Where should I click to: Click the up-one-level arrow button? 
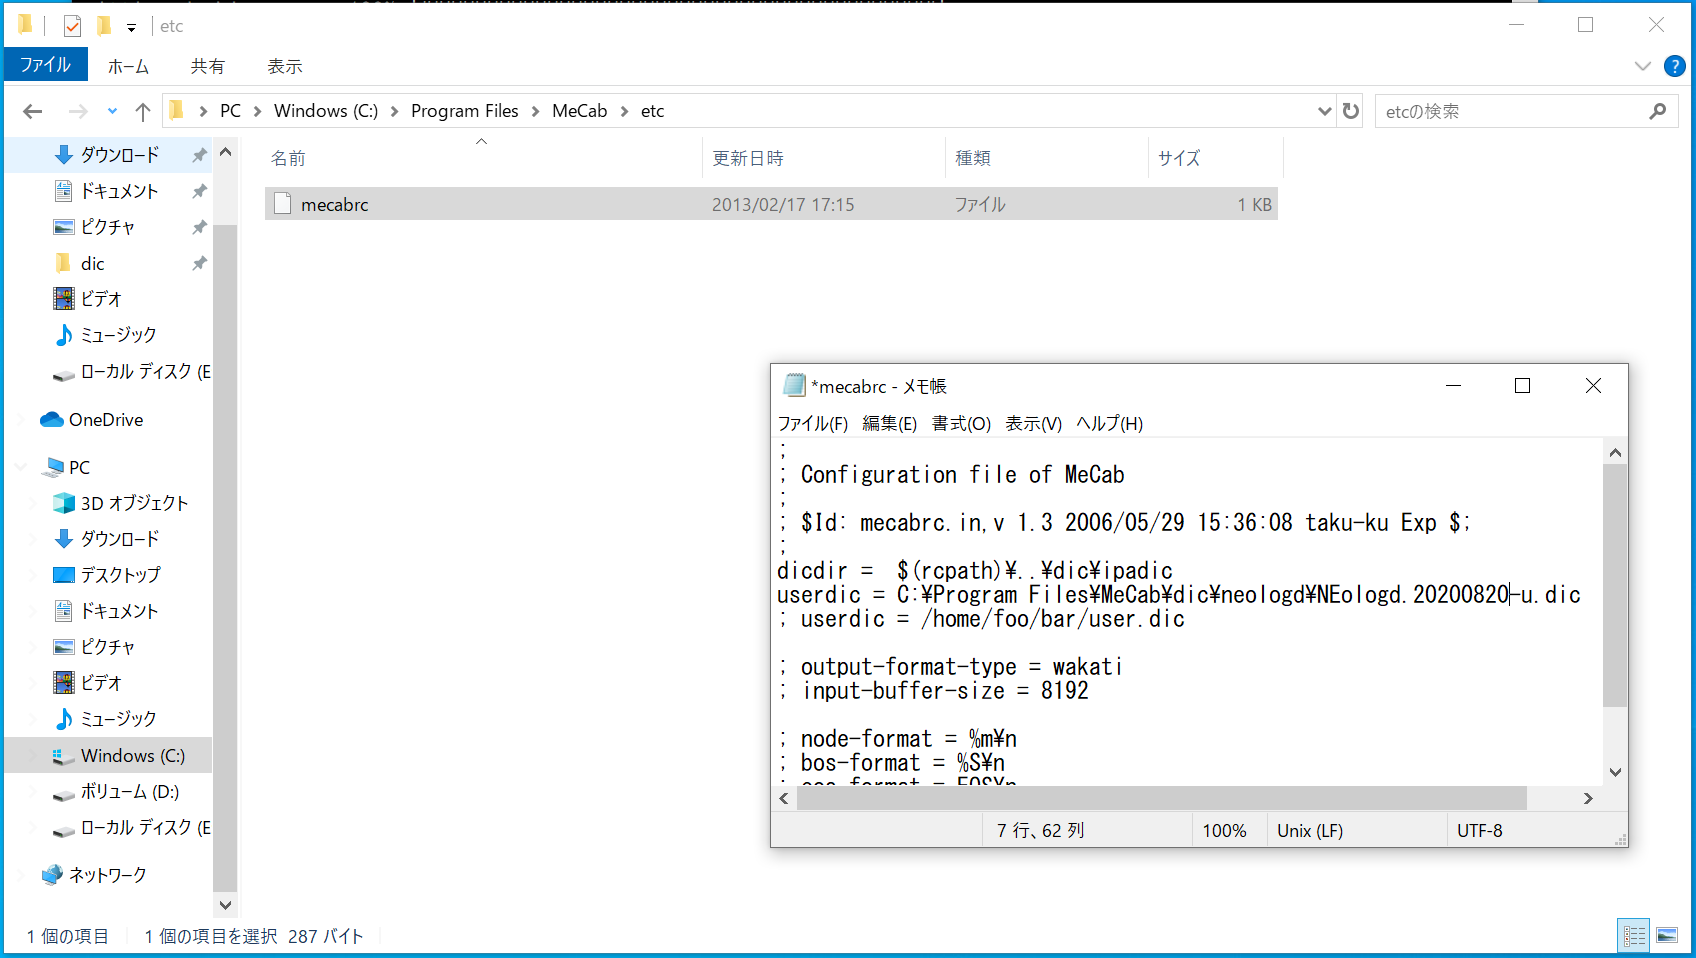(x=142, y=111)
